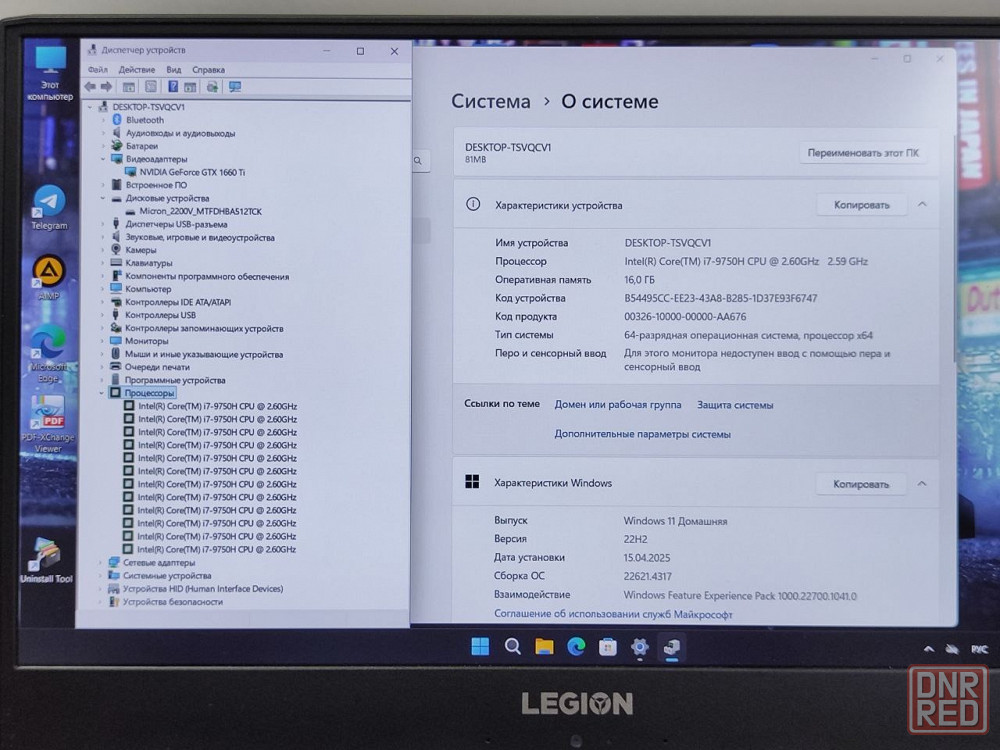Image resolution: width=1000 pixels, height=750 pixels.
Task: Click Переименовать этот ПК button
Action: (x=863, y=153)
